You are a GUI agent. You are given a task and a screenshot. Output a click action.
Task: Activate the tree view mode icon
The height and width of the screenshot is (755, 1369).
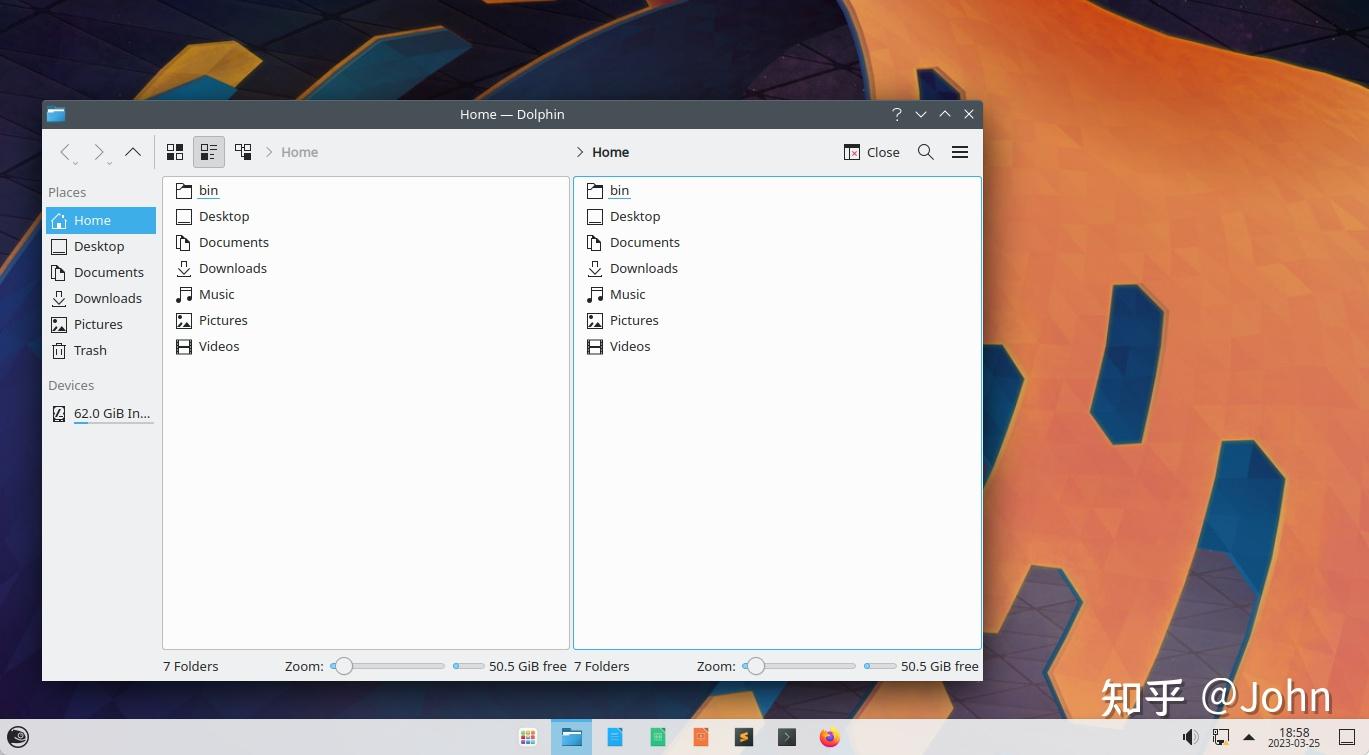pyautogui.click(x=242, y=151)
